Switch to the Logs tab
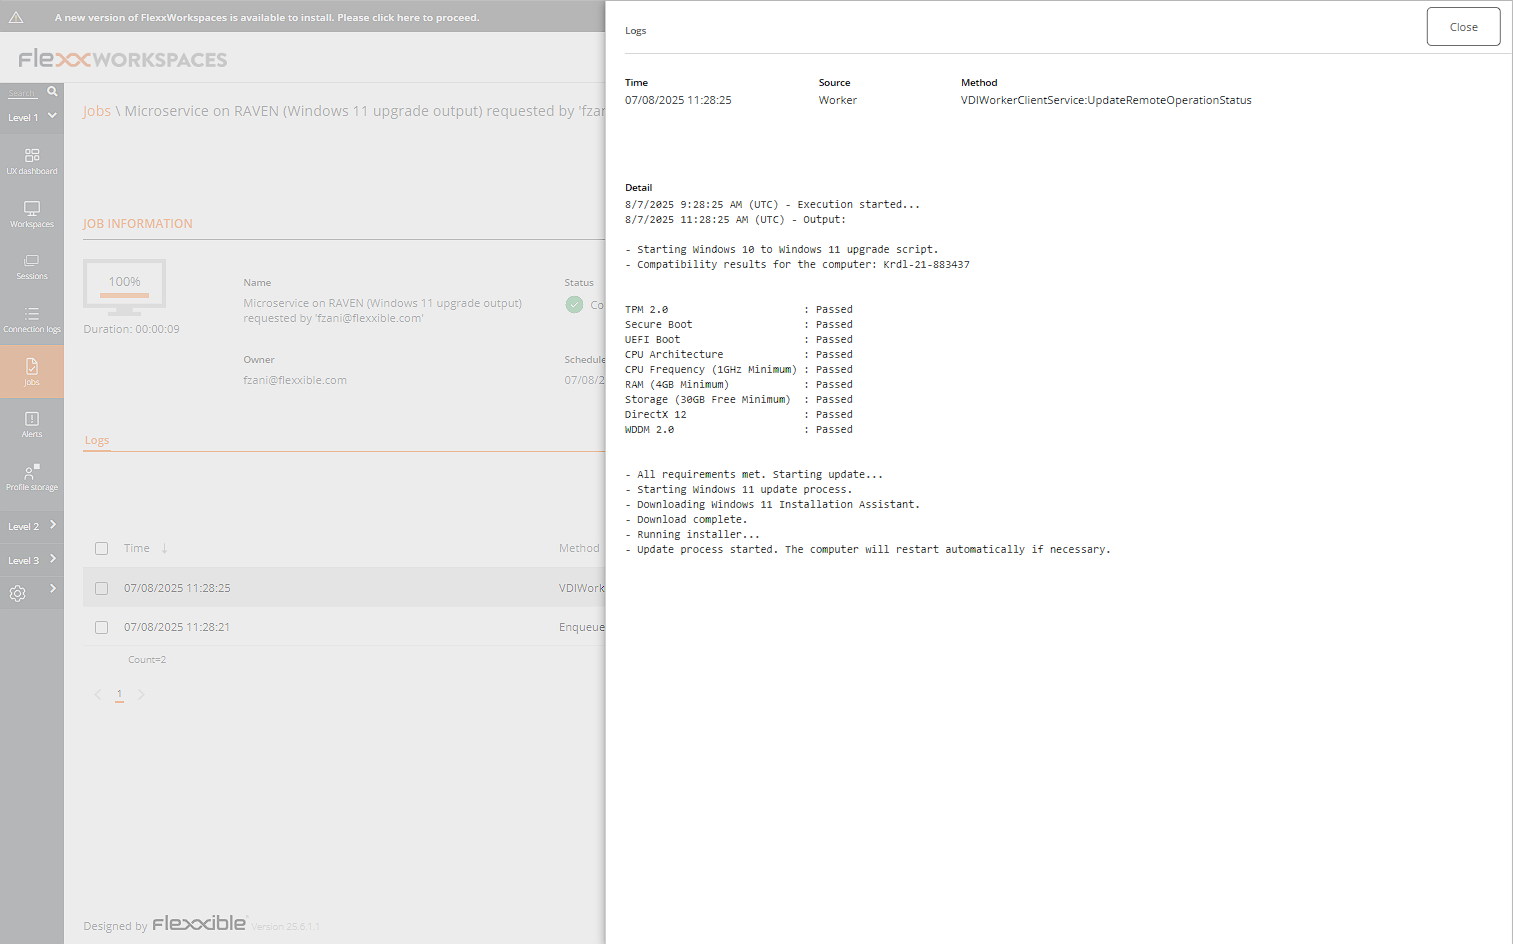1513x944 pixels. [x=97, y=440]
